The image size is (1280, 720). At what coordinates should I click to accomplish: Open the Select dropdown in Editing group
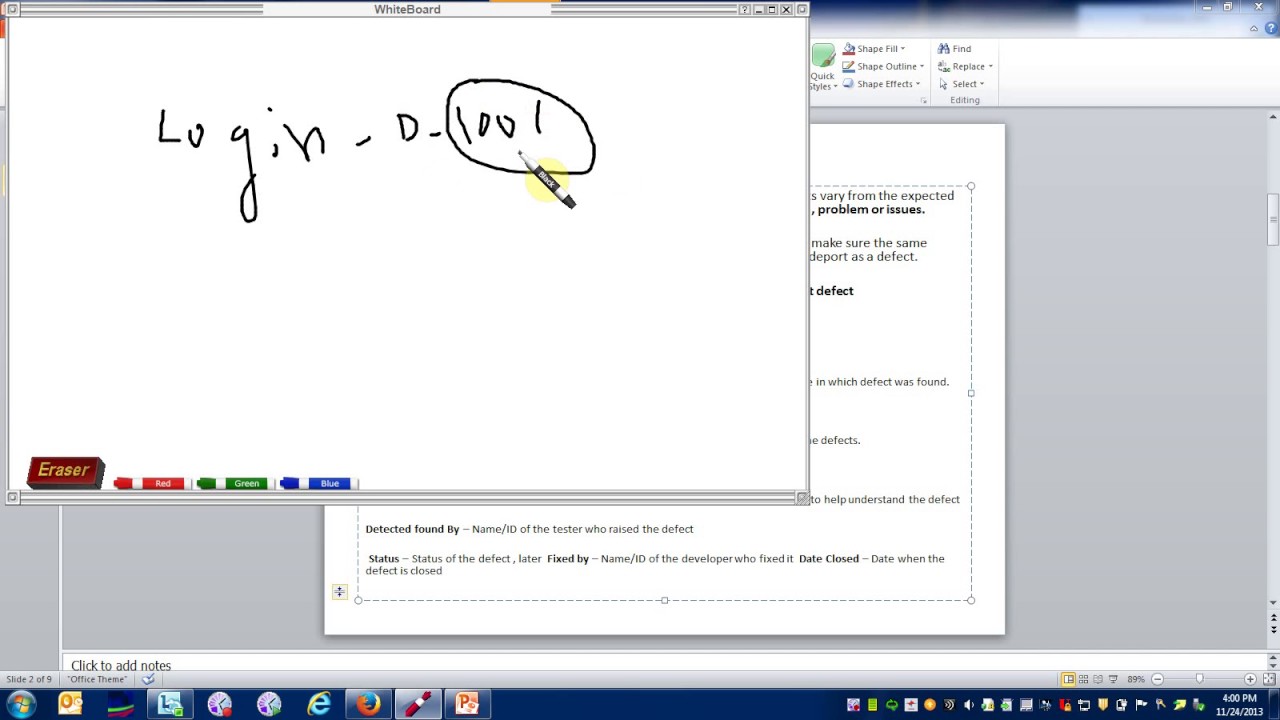961,84
